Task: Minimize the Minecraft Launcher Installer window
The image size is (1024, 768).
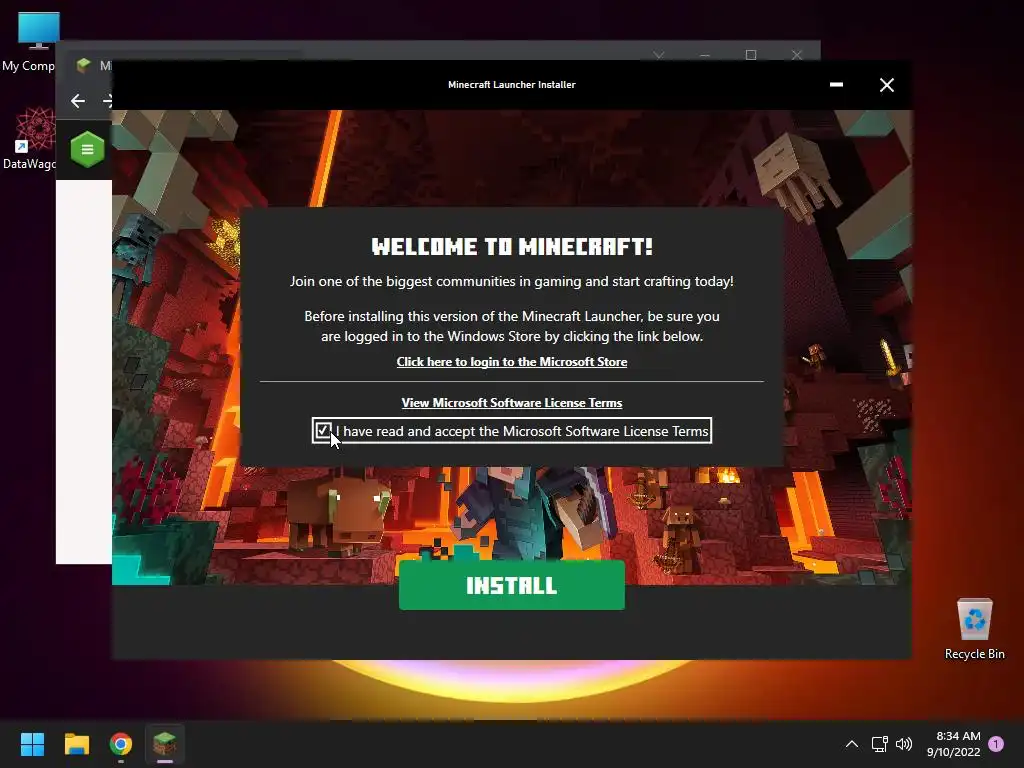Action: point(836,85)
